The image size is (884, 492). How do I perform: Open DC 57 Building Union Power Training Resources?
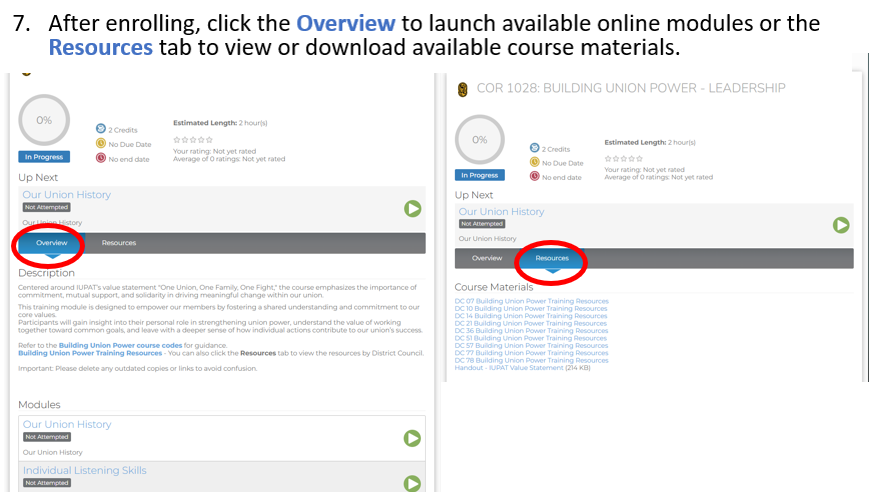pyautogui.click(x=531, y=345)
